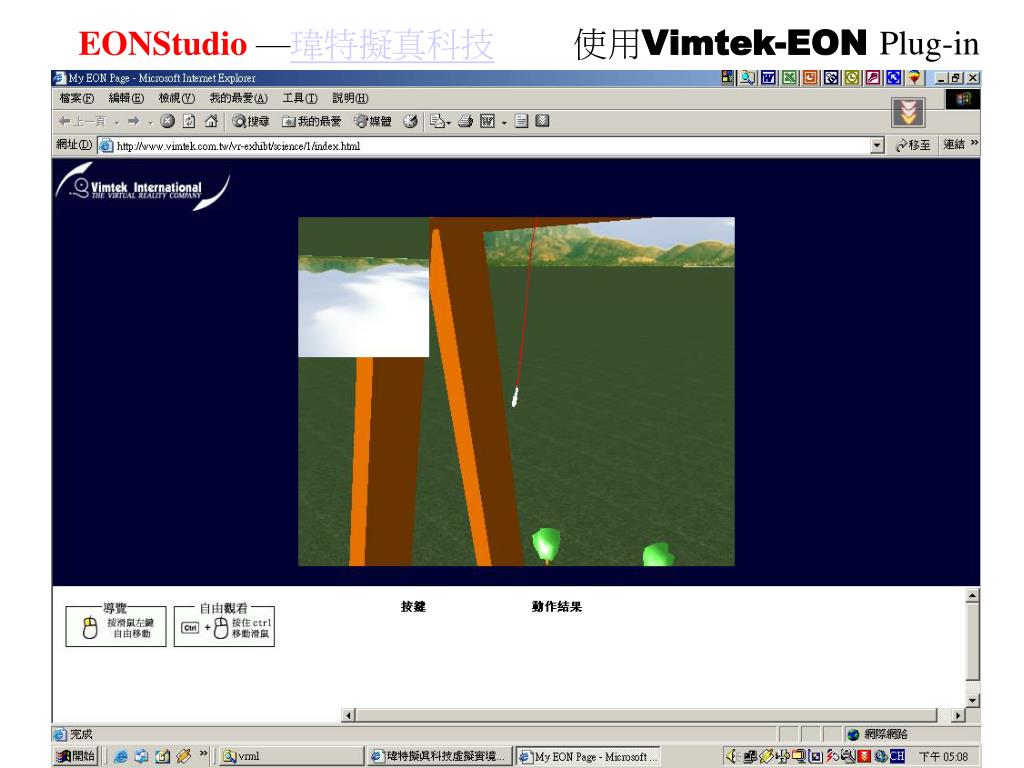The width and height of the screenshot is (1024, 768).
Task: Open the 檢視(V) menu
Action: (x=176, y=98)
